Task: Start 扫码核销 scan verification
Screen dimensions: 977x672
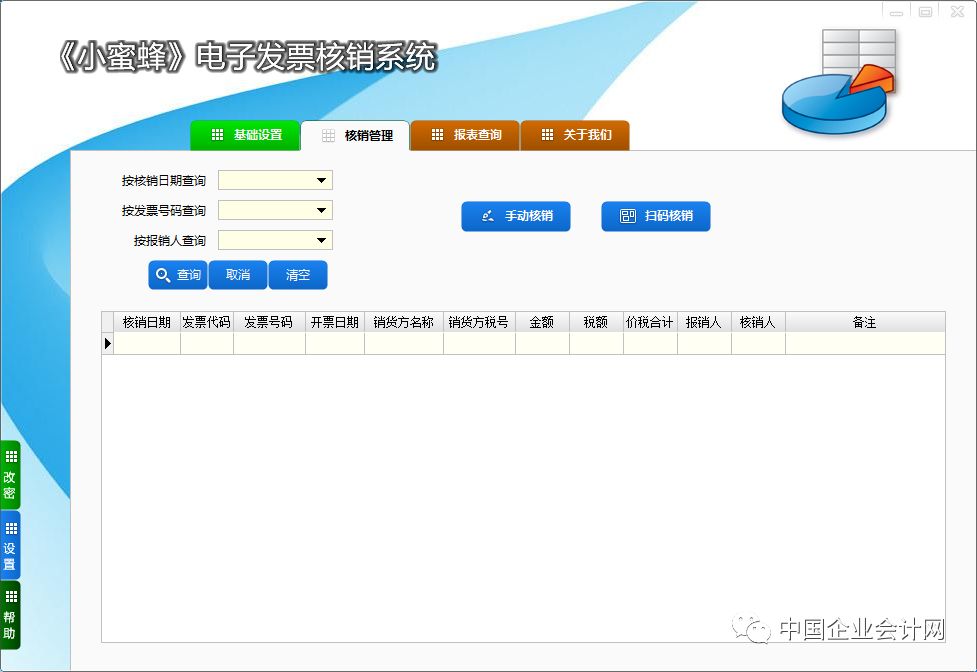Action: click(655, 216)
